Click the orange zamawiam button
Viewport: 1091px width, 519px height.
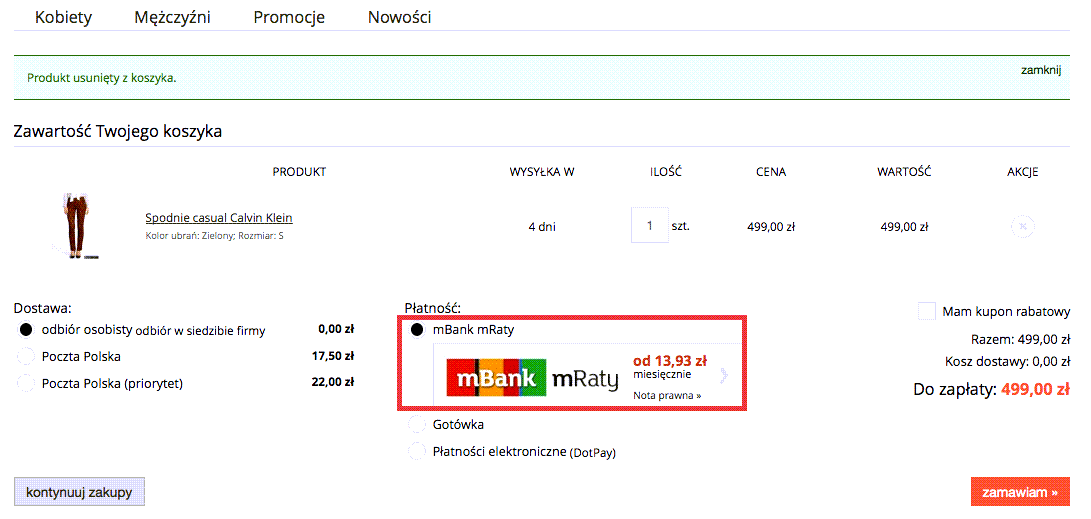click(x=1019, y=492)
